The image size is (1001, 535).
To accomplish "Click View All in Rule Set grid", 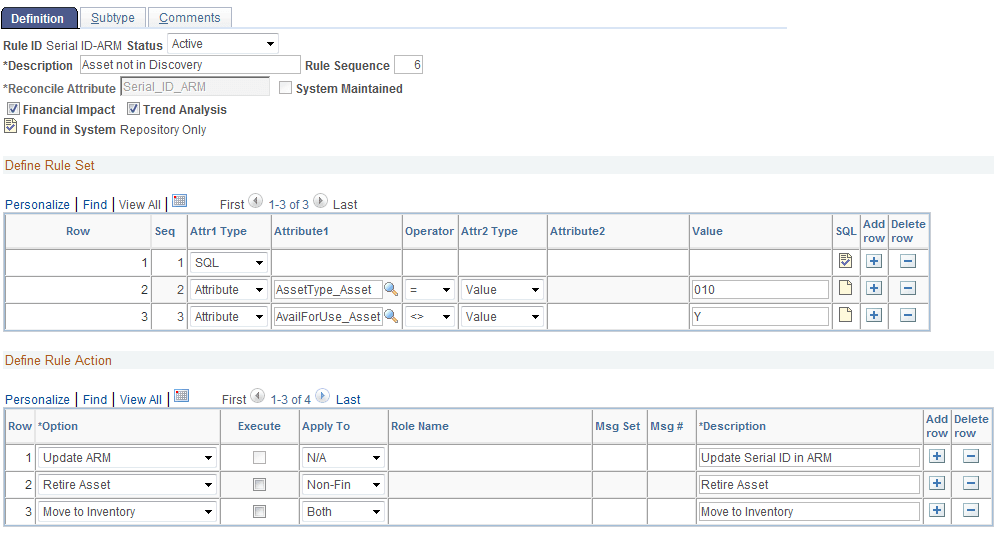I will 140,204.
